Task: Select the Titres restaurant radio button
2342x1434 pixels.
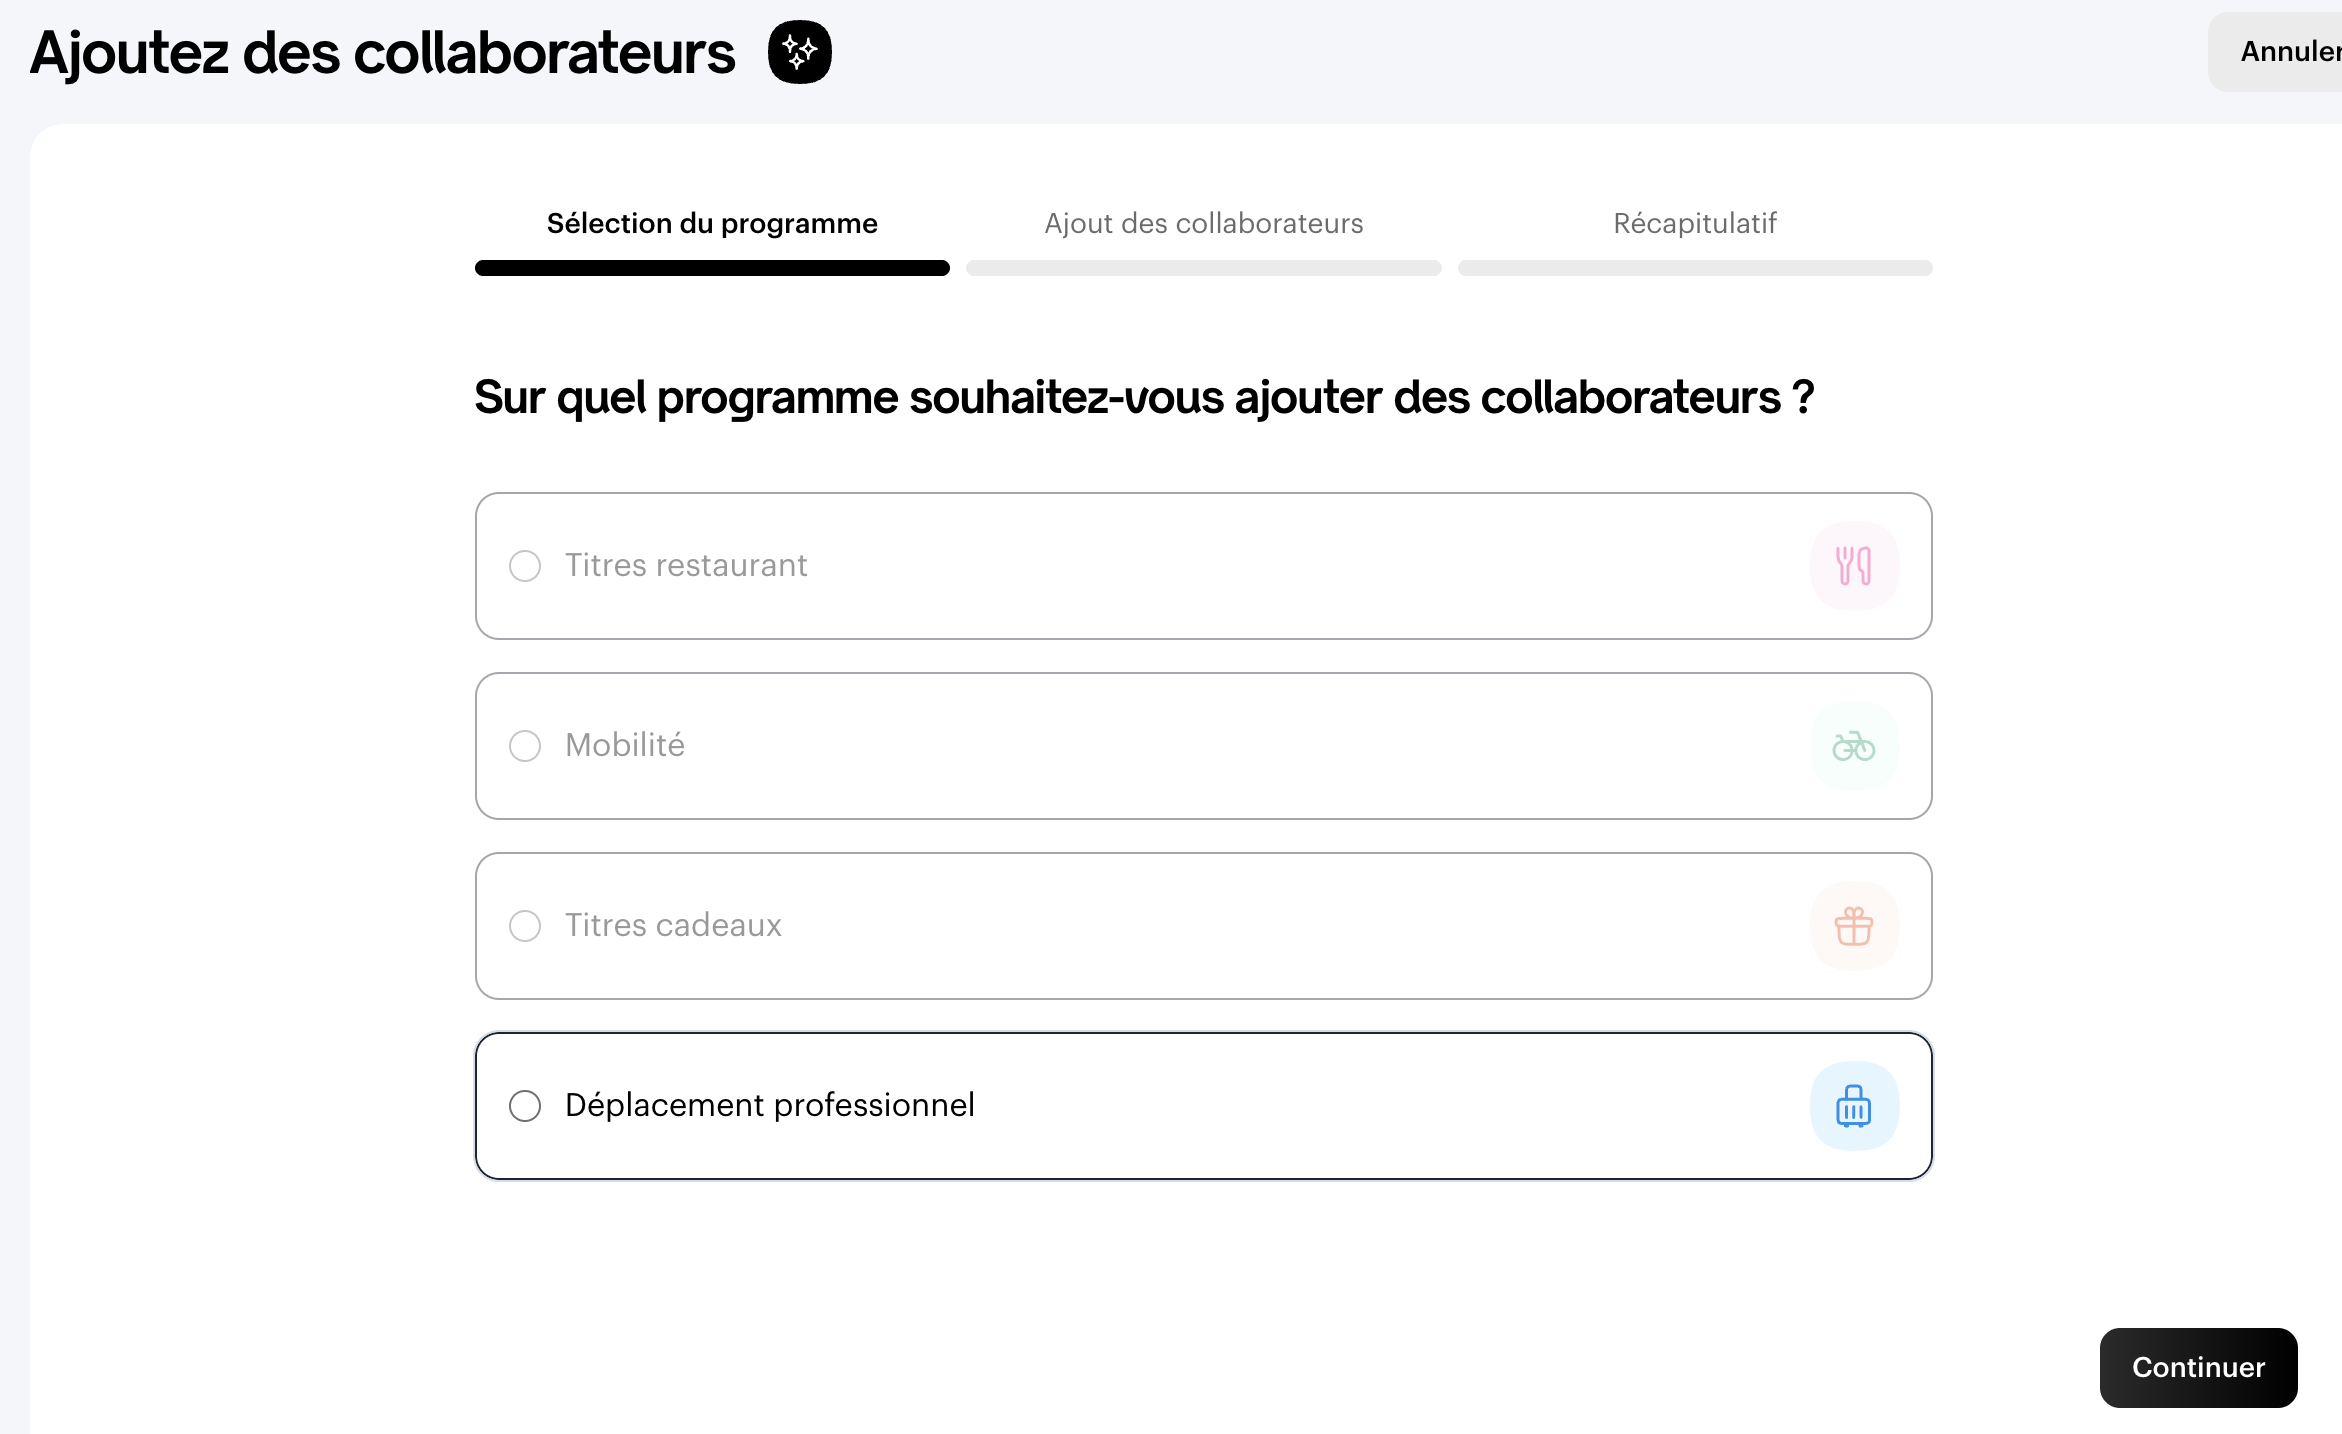Action: 525,566
